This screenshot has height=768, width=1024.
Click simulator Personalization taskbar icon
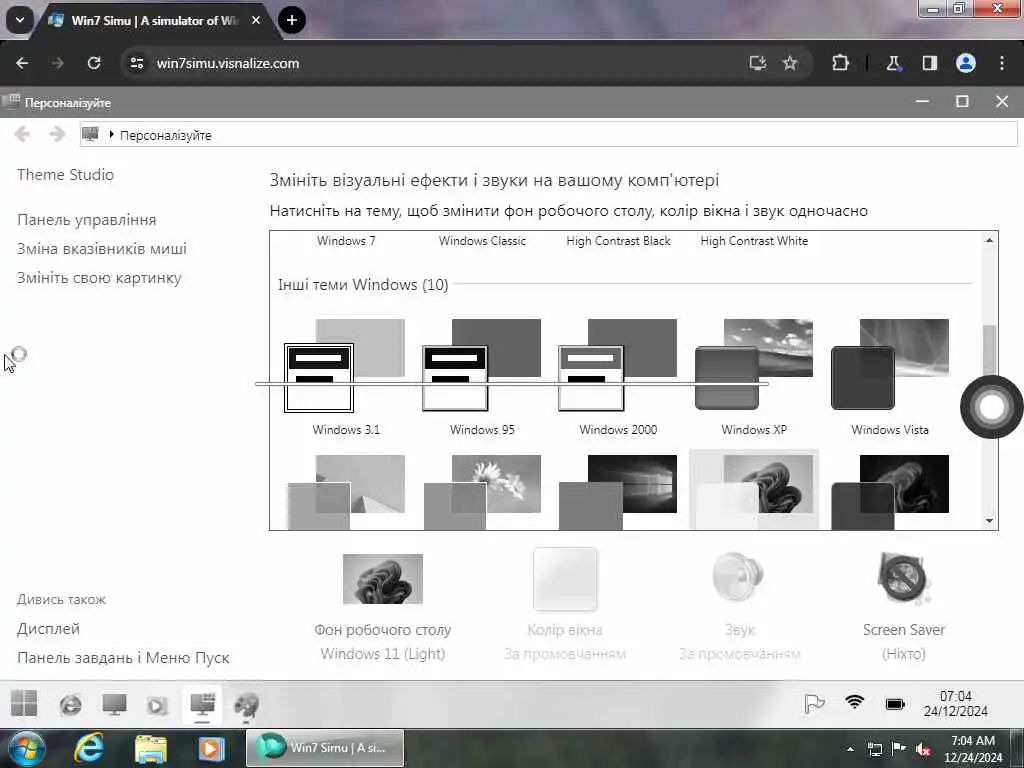point(202,705)
